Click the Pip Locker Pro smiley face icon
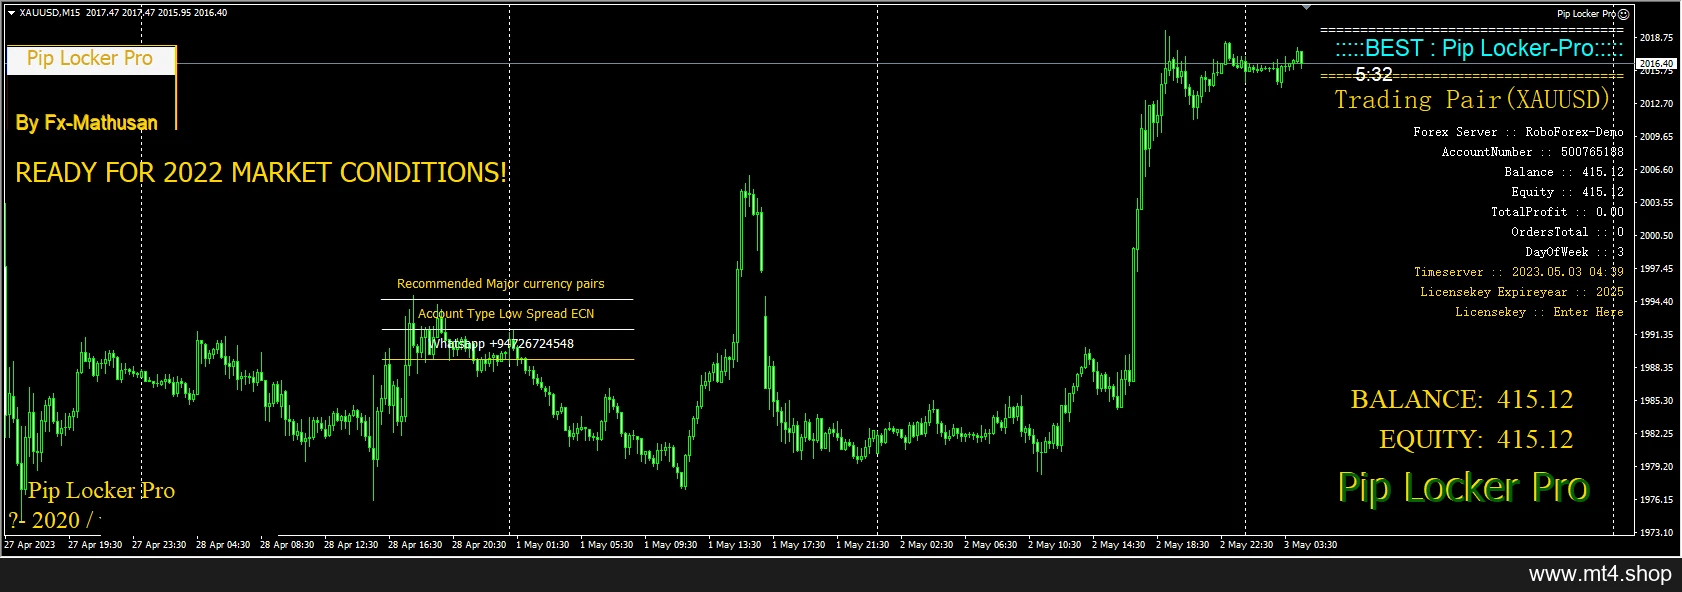 point(1624,14)
